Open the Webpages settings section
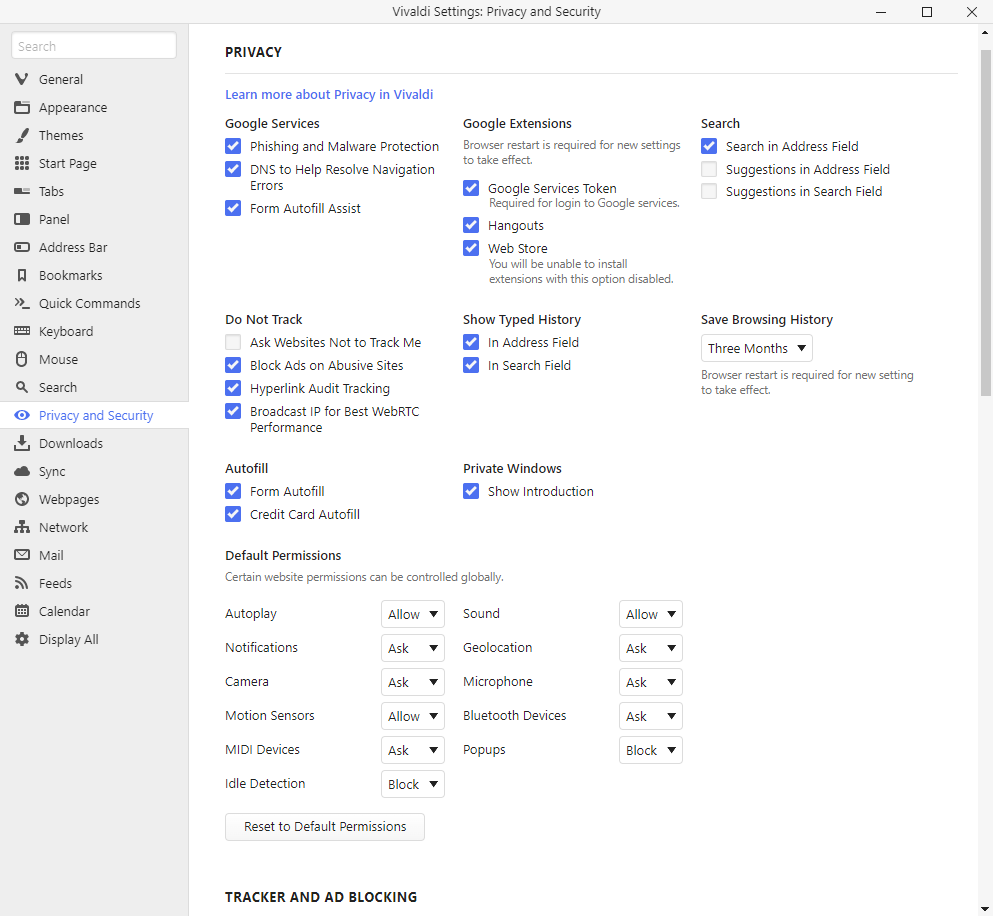This screenshot has width=993, height=916. (94, 499)
